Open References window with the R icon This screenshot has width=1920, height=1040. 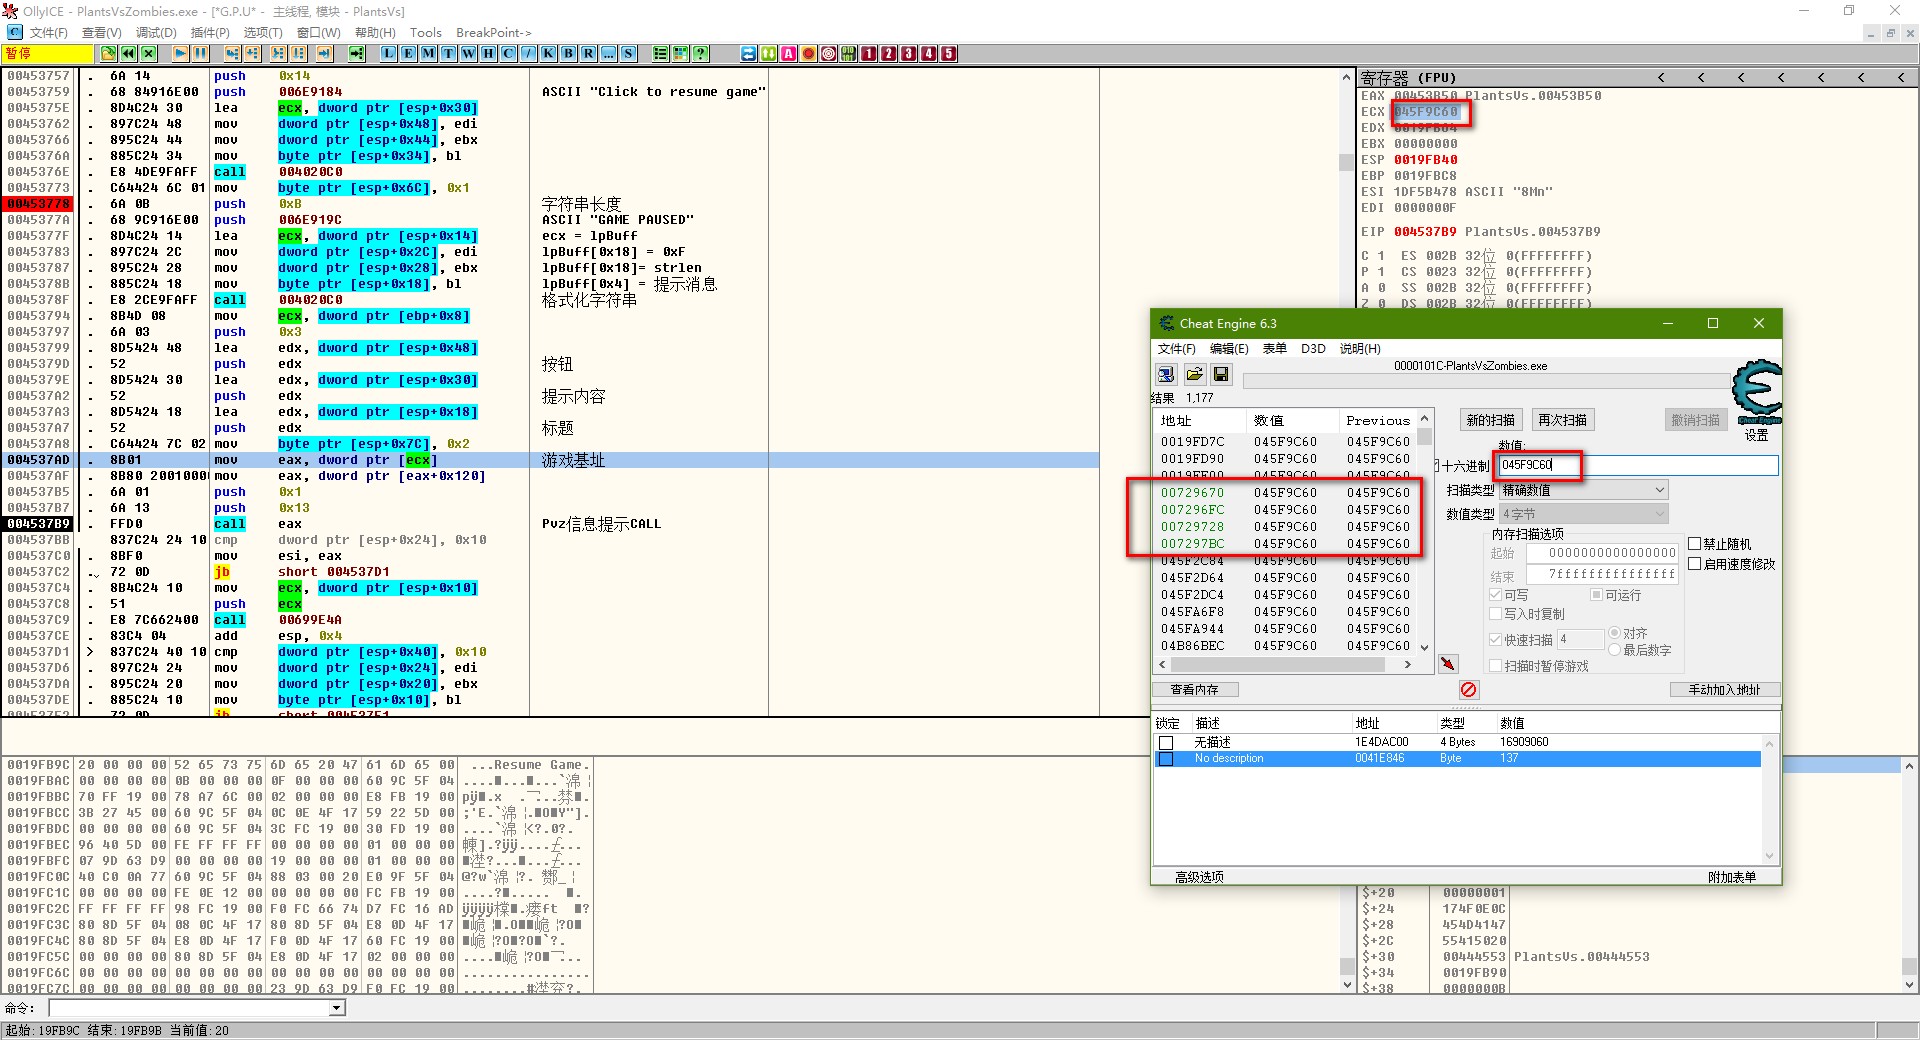(588, 54)
